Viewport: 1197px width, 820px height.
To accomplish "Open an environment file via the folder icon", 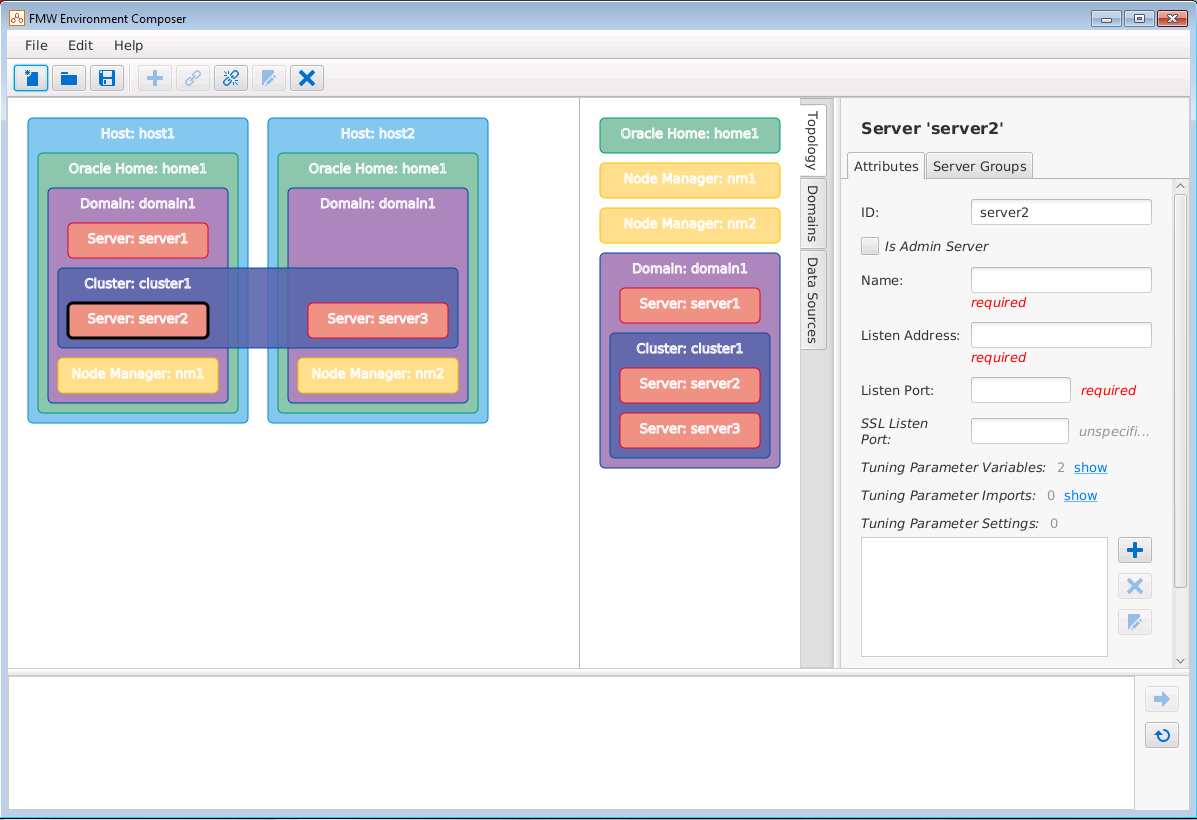I will tap(69, 78).
